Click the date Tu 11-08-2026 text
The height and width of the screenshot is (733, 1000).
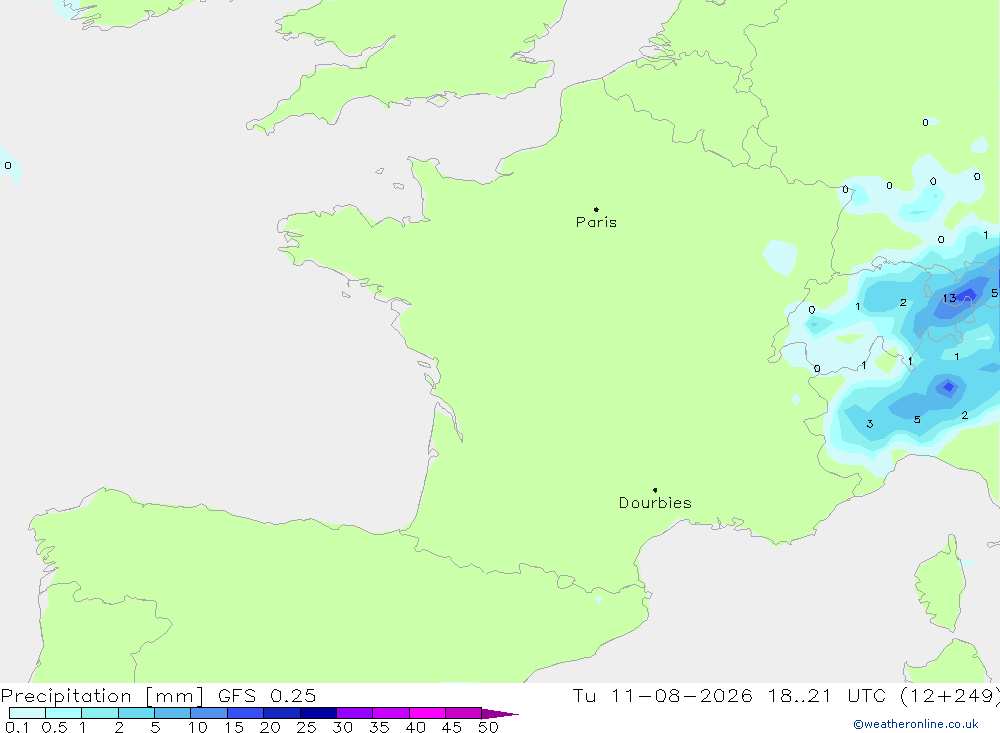click(663, 696)
